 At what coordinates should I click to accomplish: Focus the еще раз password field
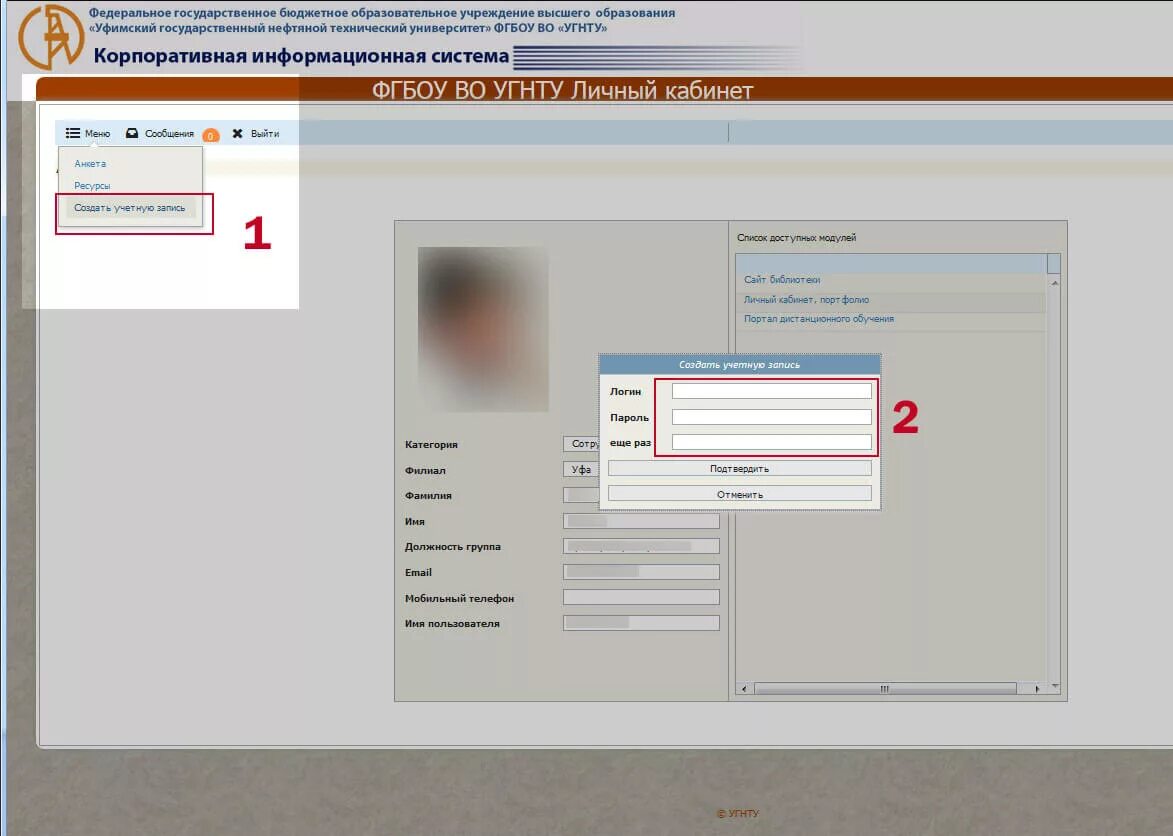tap(771, 442)
